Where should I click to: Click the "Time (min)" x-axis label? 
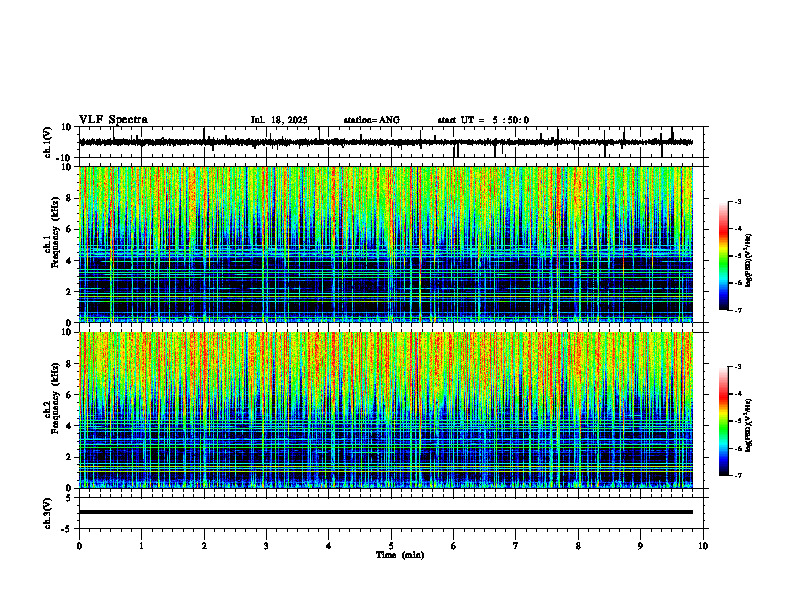point(400,555)
